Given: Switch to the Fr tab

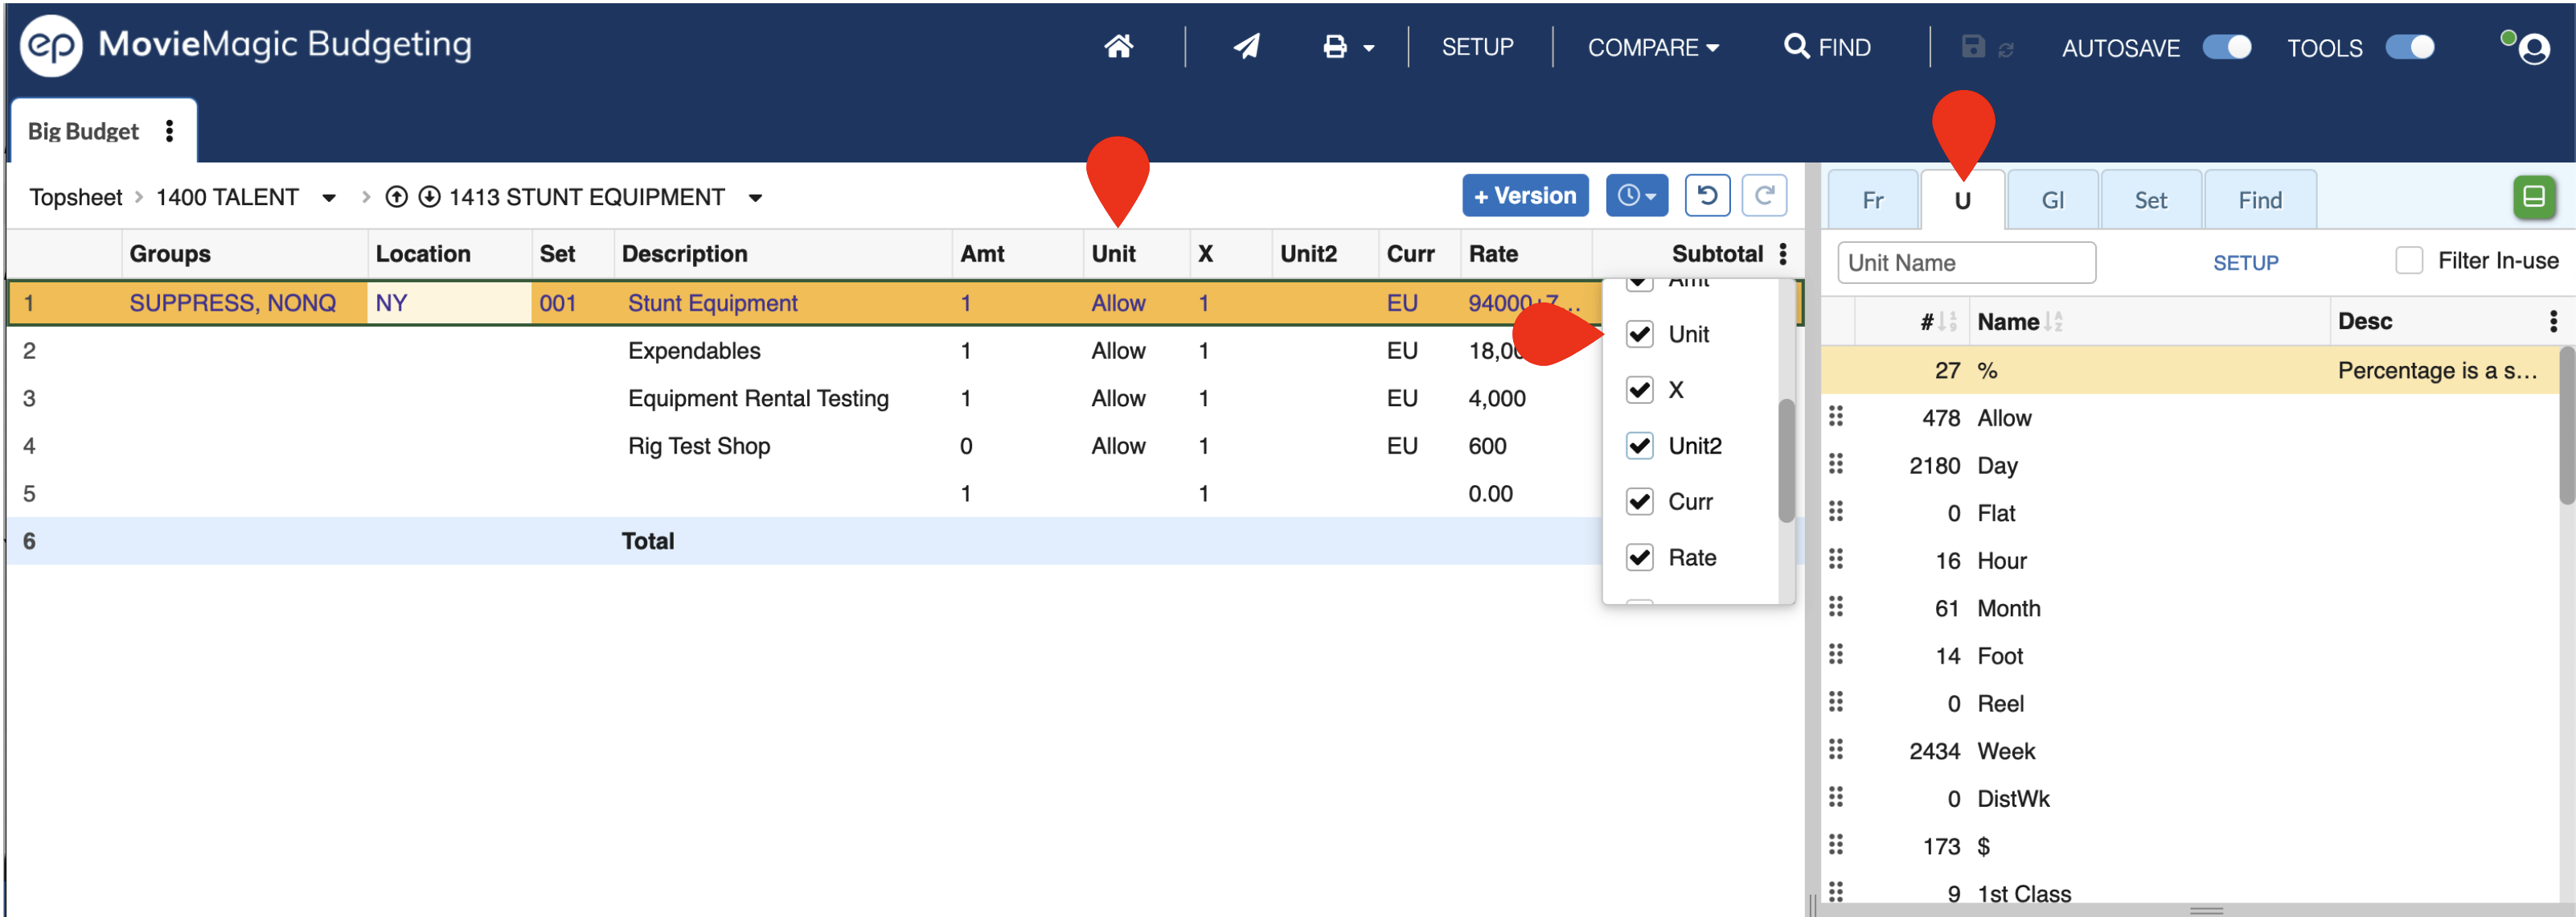Looking at the screenshot, I should pyautogui.click(x=1872, y=200).
